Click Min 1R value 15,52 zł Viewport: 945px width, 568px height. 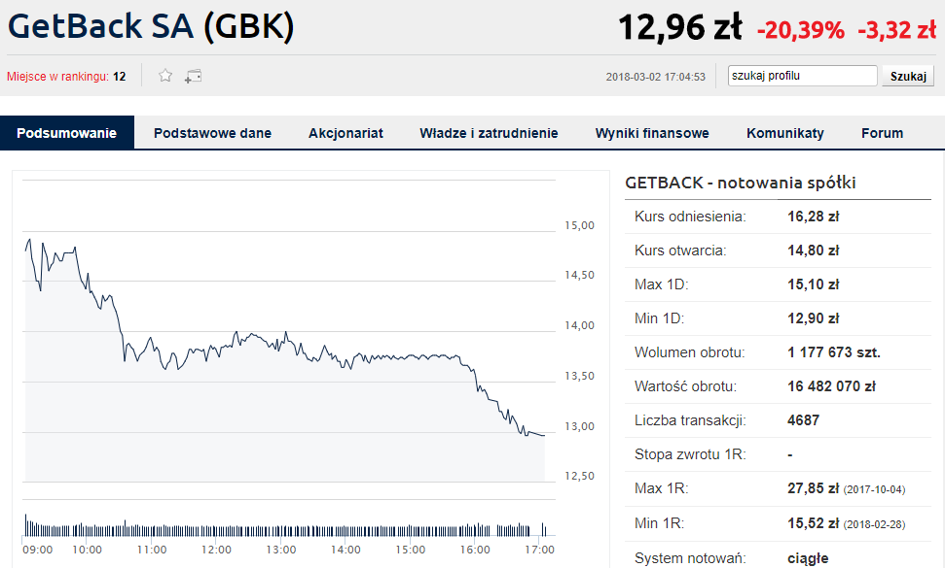(813, 523)
